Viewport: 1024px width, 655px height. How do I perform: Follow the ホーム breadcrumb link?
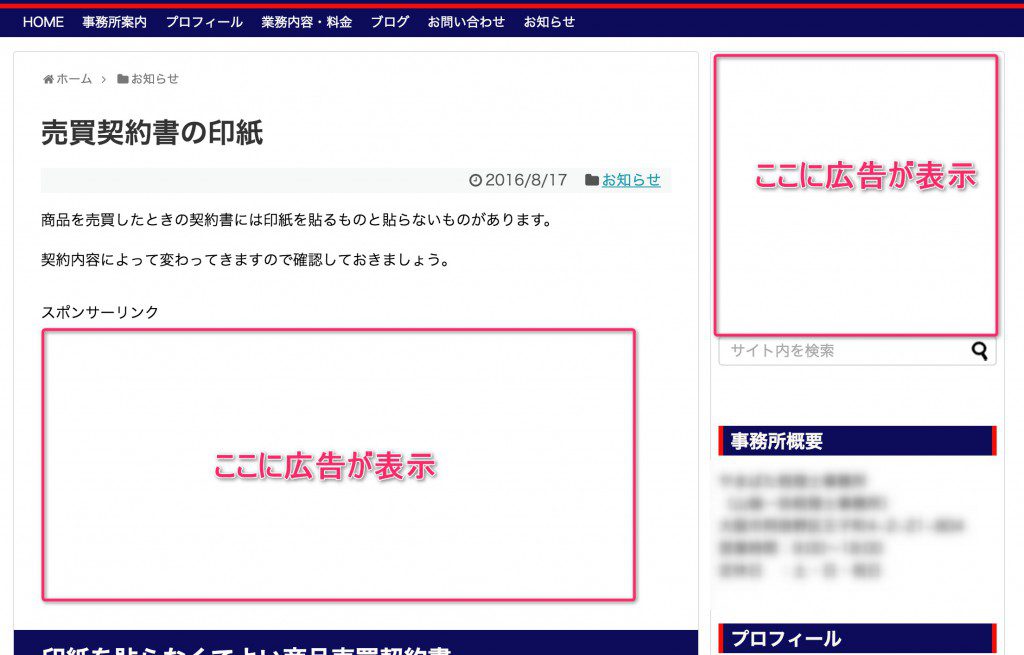tap(74, 79)
